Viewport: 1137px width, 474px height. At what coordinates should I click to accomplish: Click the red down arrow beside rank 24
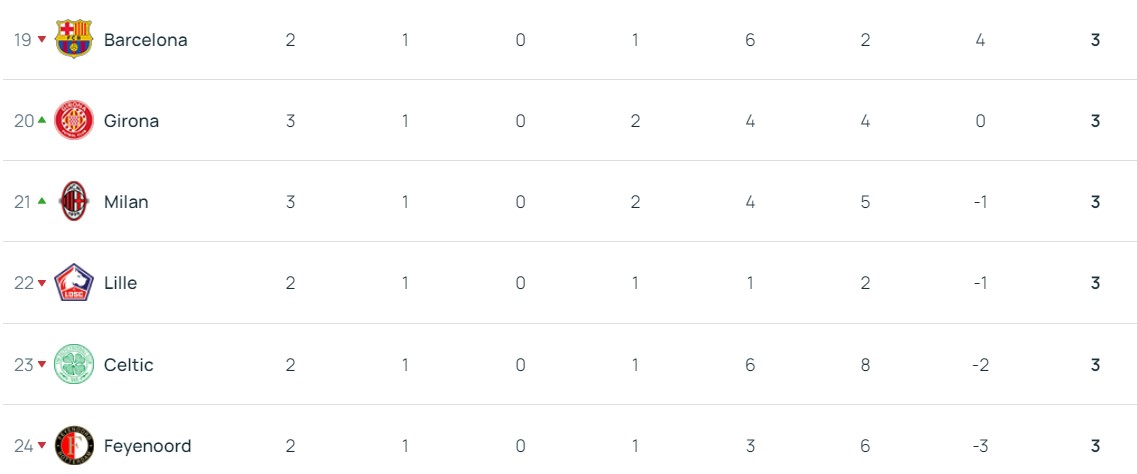[x=42, y=446]
